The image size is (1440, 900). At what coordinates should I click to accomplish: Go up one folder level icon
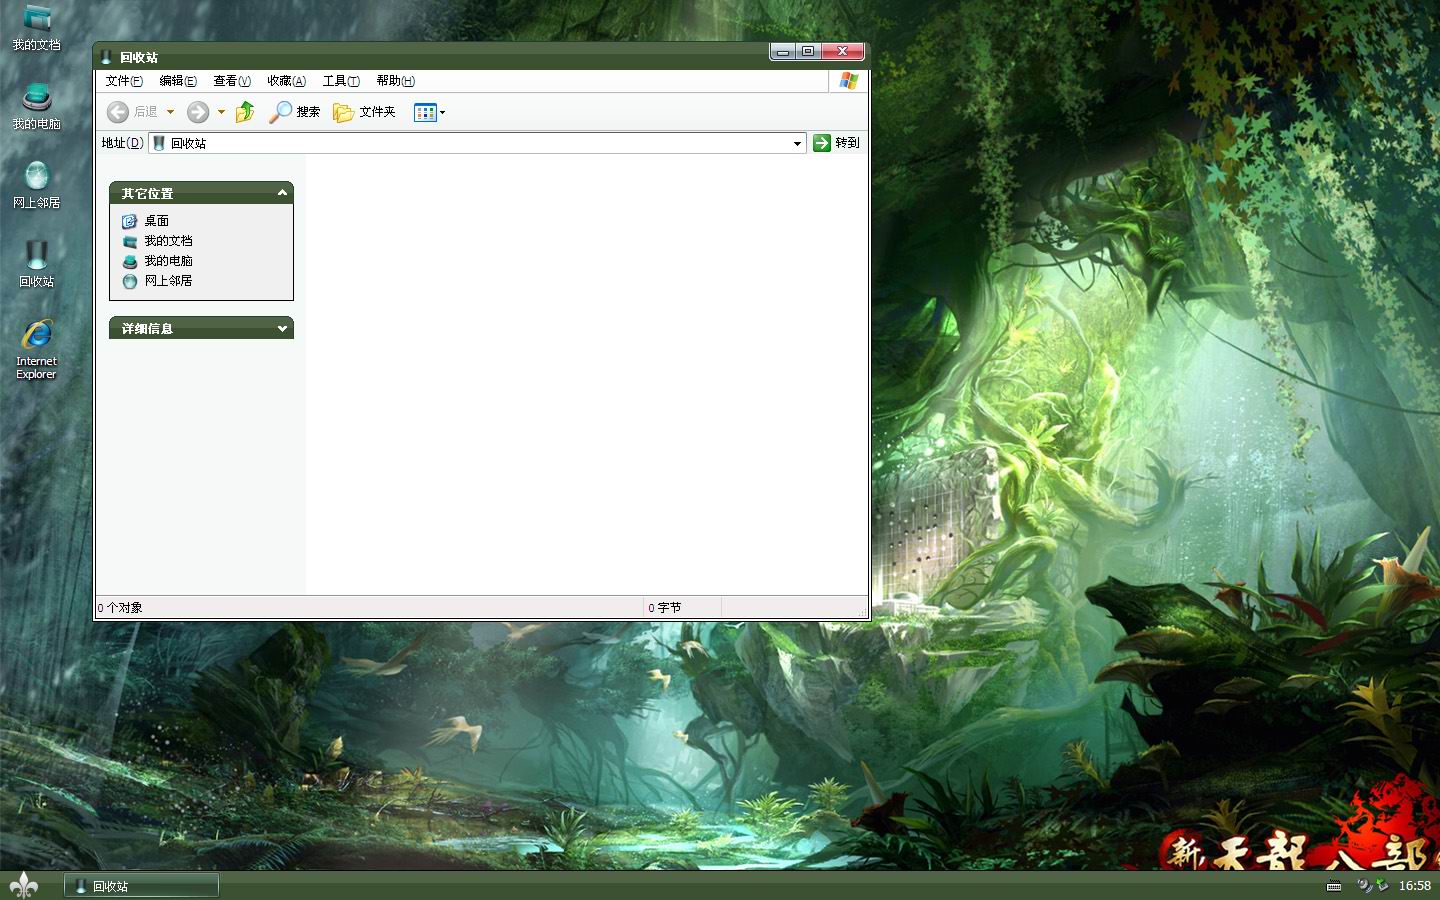coord(245,112)
